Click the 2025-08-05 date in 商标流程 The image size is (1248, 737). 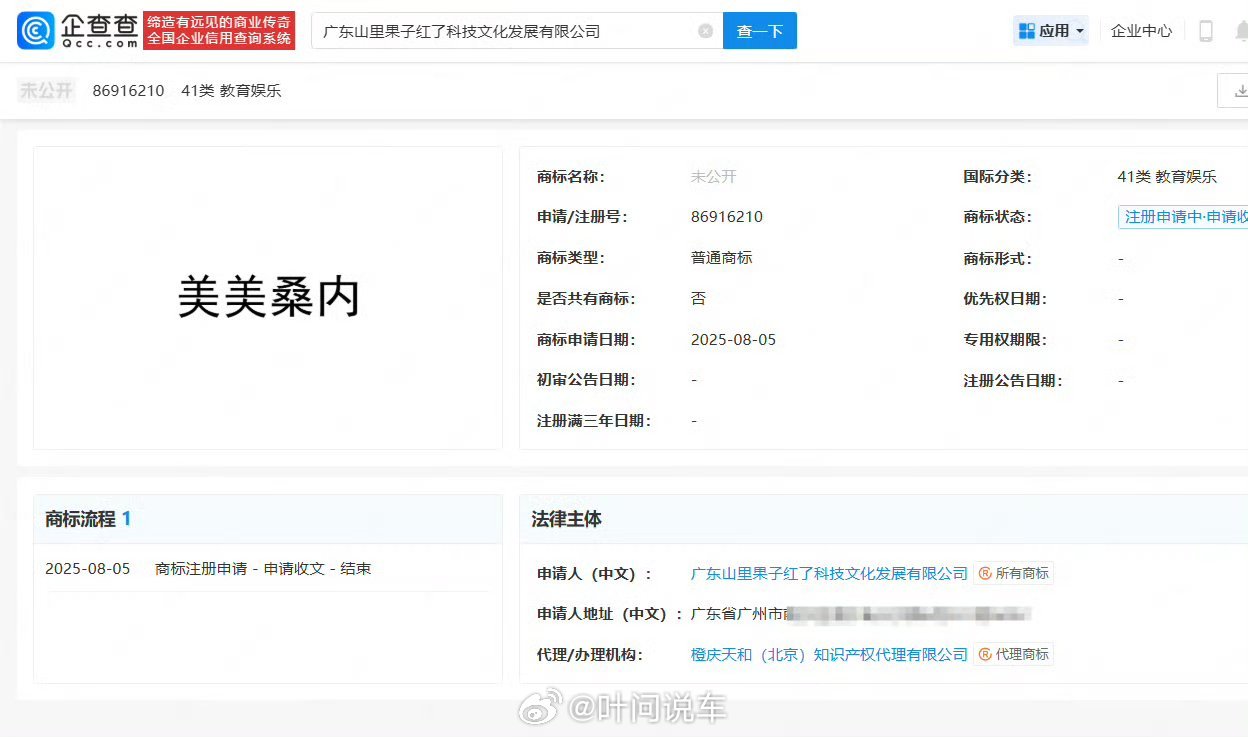coord(88,569)
